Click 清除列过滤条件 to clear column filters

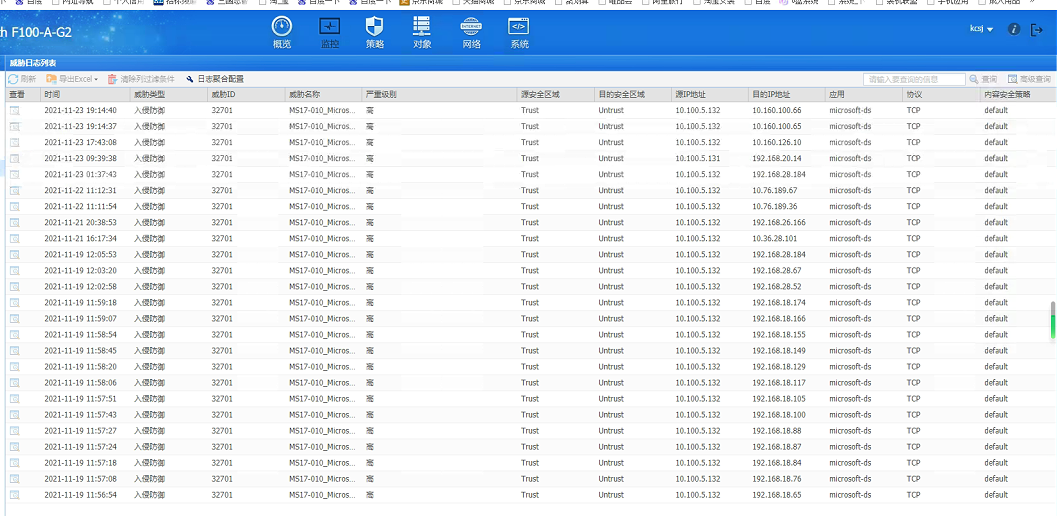tap(141, 79)
